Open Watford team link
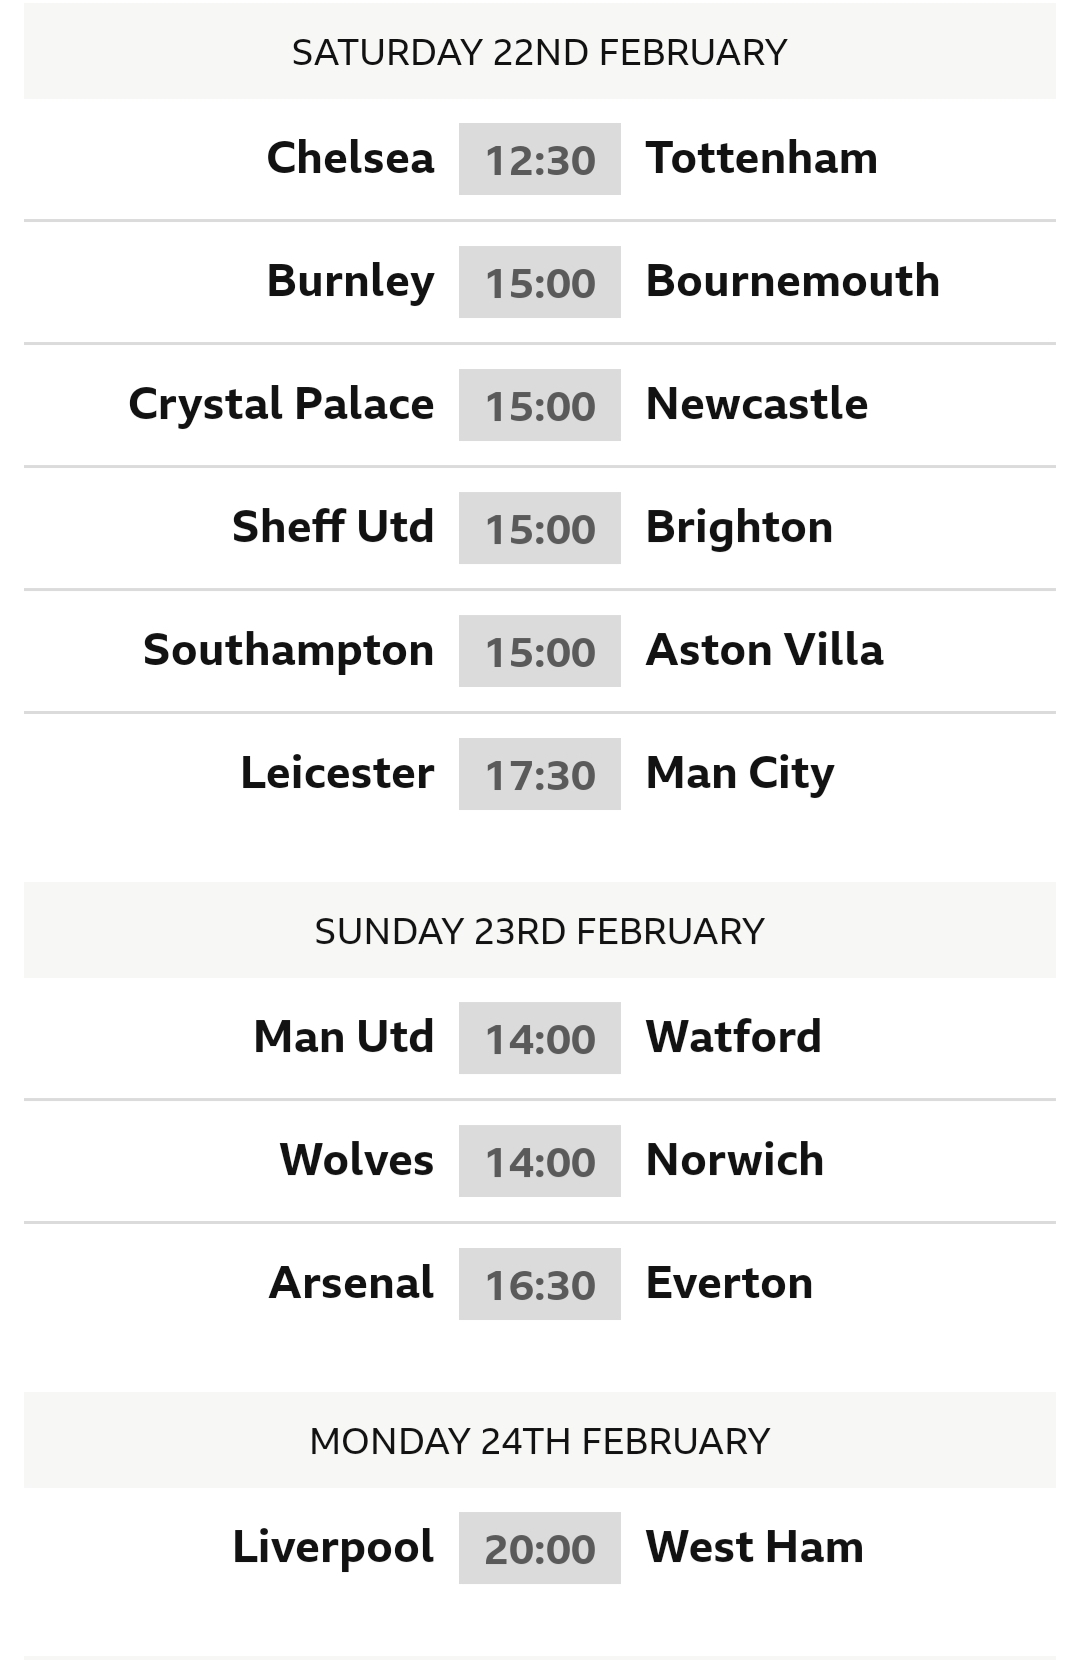The width and height of the screenshot is (1070, 1660). 734,1037
